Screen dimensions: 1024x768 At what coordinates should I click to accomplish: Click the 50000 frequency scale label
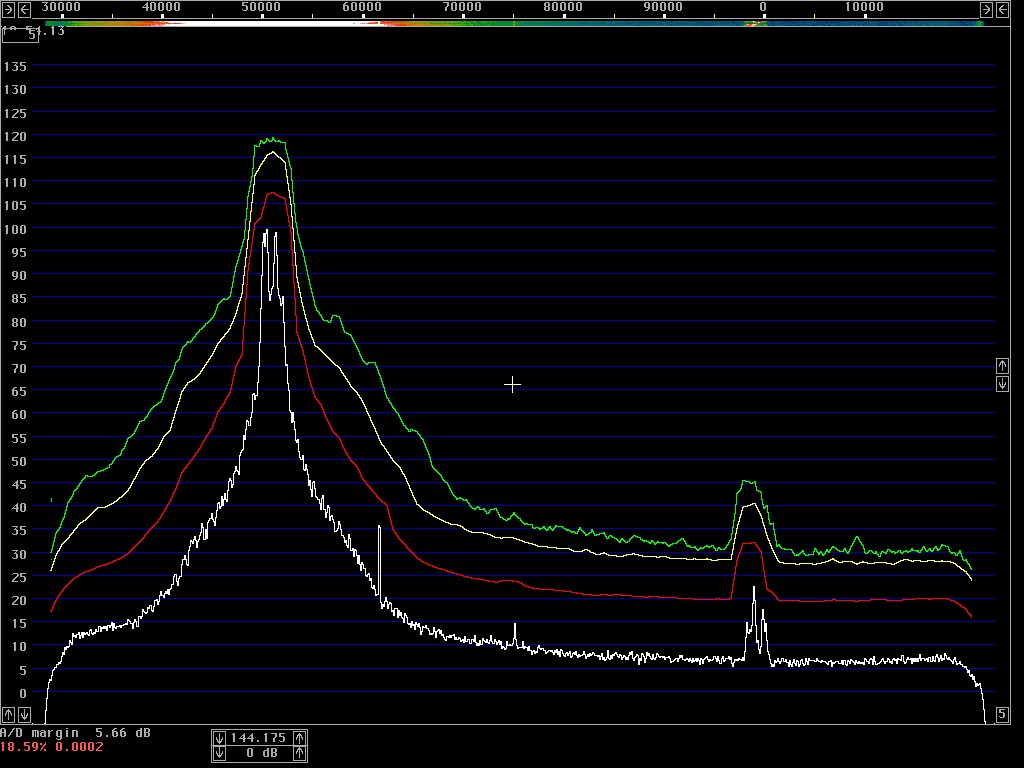click(261, 7)
